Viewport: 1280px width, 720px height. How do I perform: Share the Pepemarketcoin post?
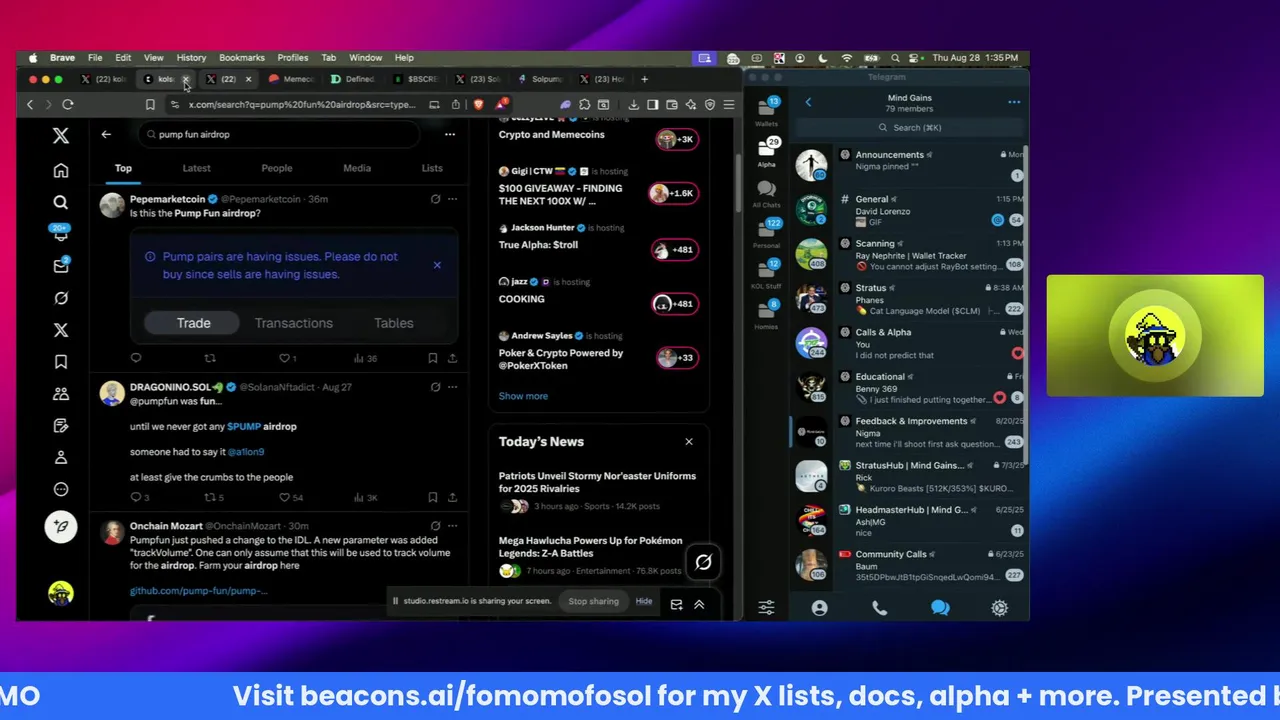[452, 358]
